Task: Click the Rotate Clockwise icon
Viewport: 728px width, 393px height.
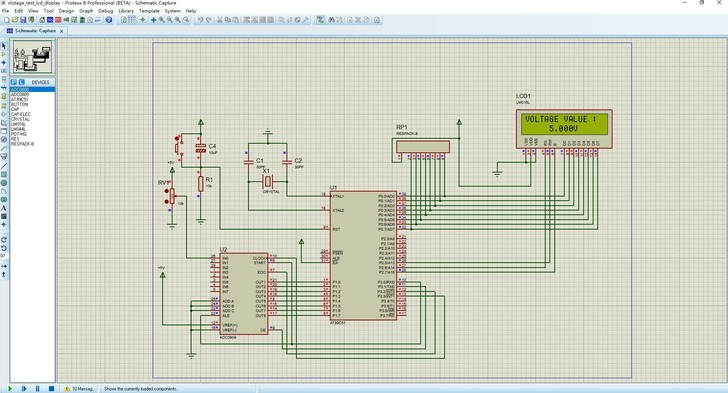Action: click(4, 240)
